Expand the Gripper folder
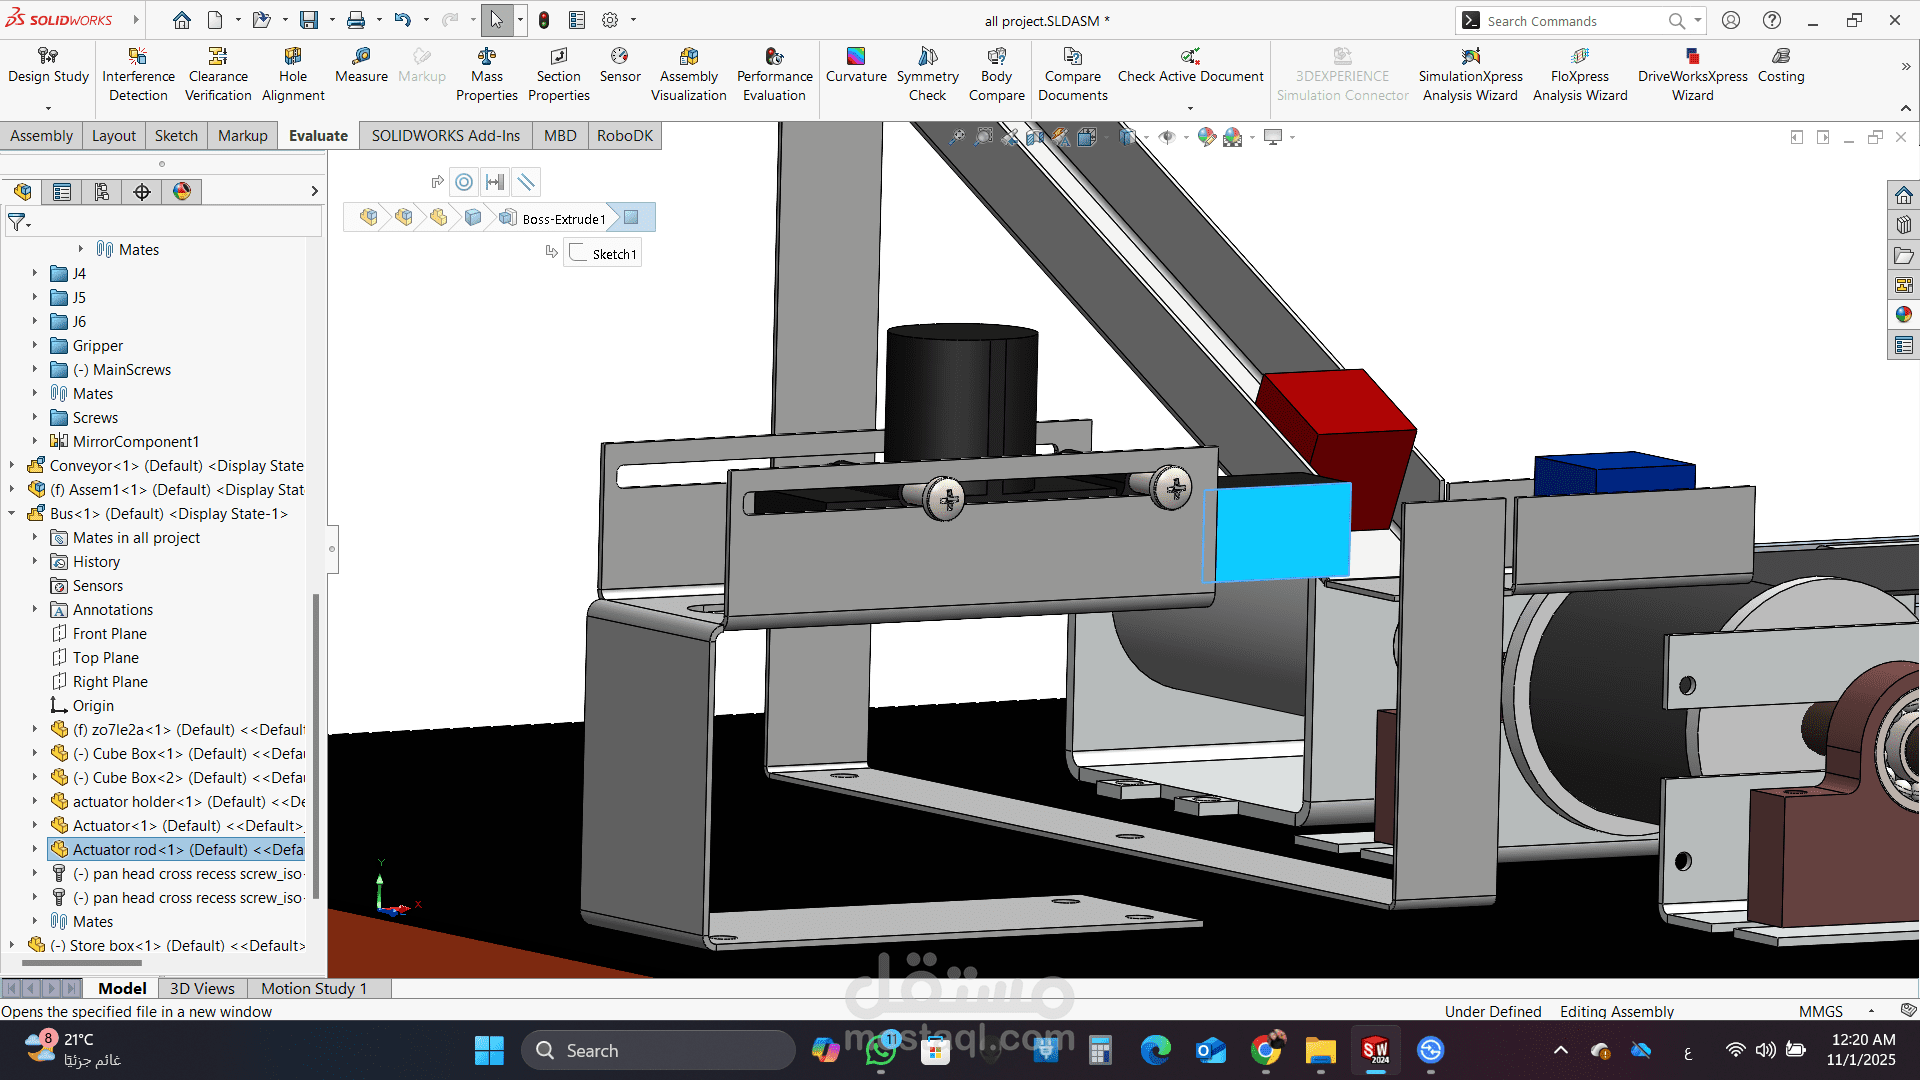The width and height of the screenshot is (1920, 1080). click(x=34, y=345)
